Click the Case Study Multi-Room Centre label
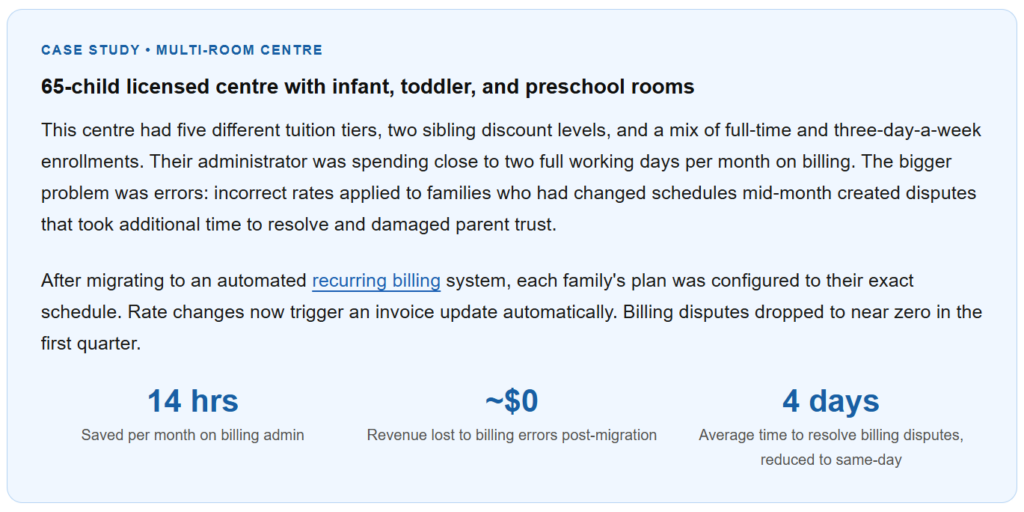This screenshot has width=1024, height=512. (x=182, y=50)
